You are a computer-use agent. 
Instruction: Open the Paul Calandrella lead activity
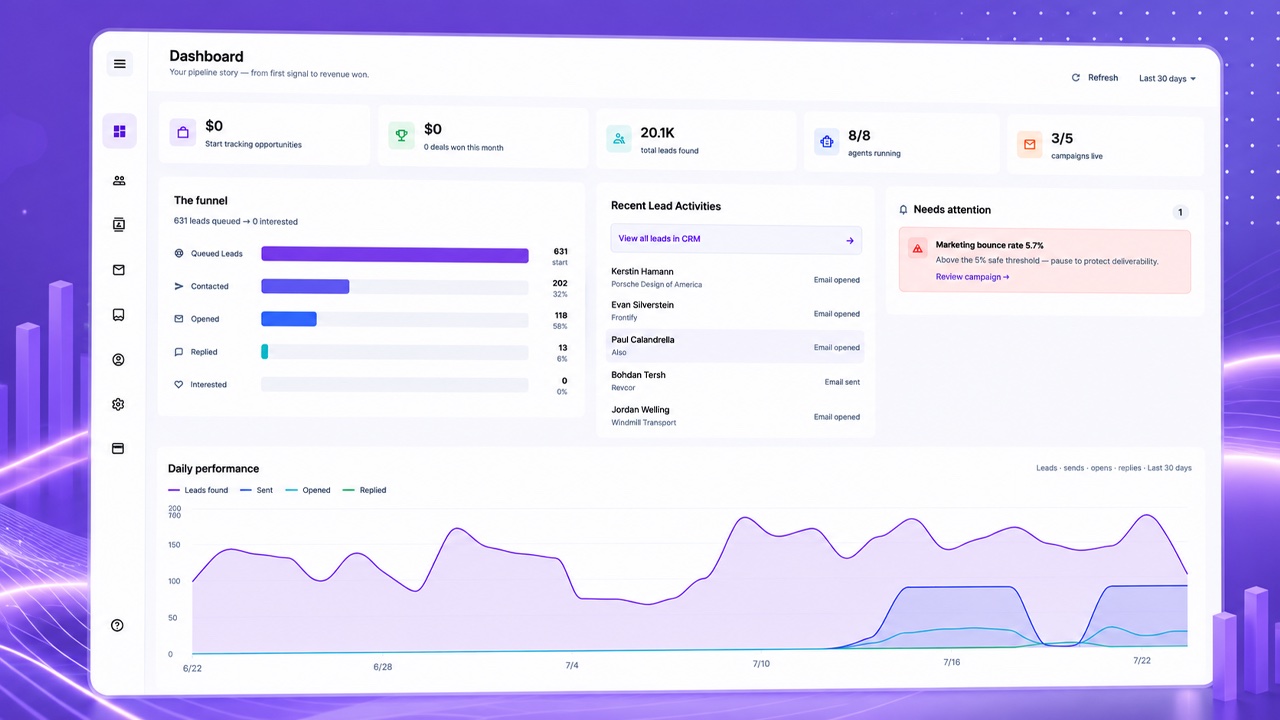tap(736, 346)
